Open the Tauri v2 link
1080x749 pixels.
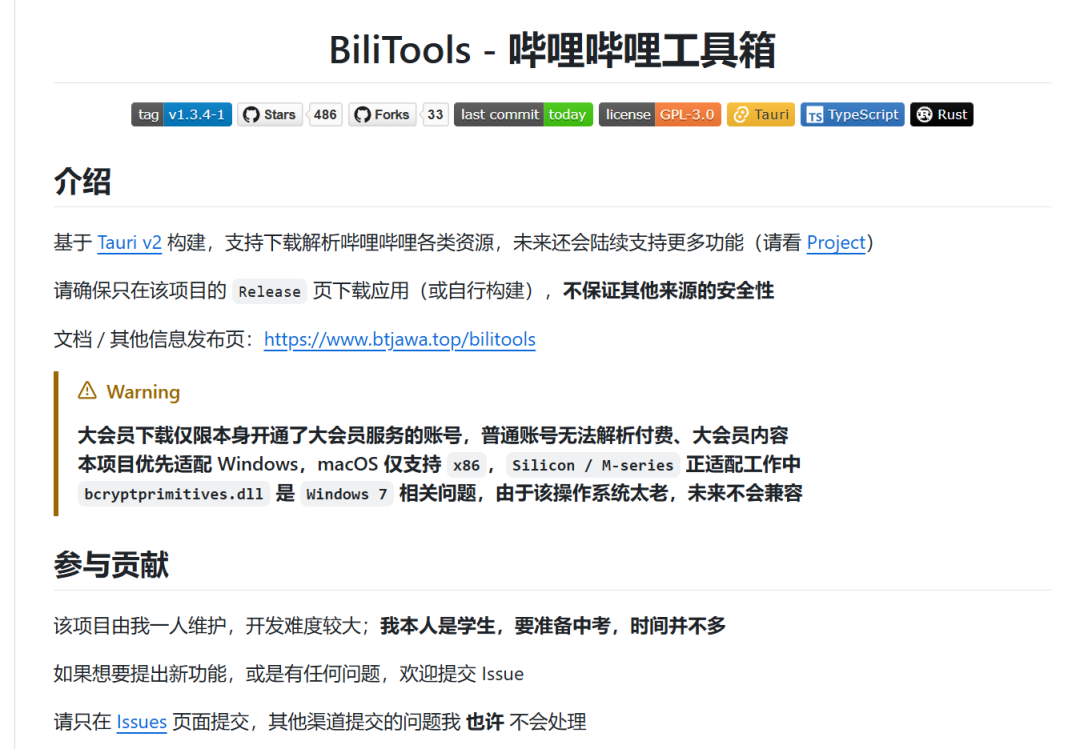click(129, 242)
